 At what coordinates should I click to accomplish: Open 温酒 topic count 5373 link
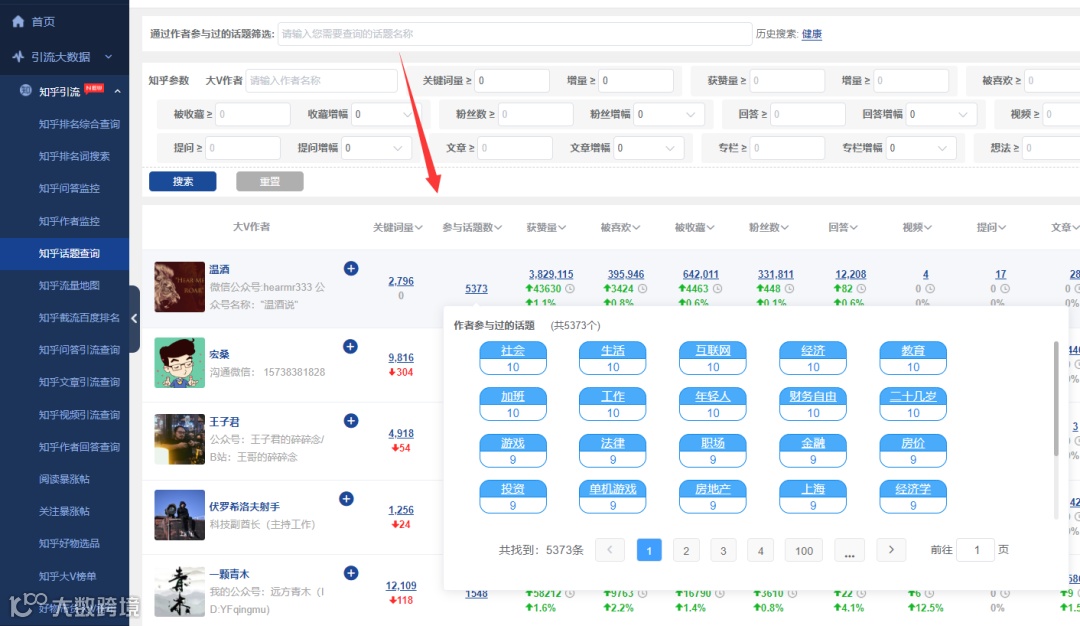click(x=476, y=289)
